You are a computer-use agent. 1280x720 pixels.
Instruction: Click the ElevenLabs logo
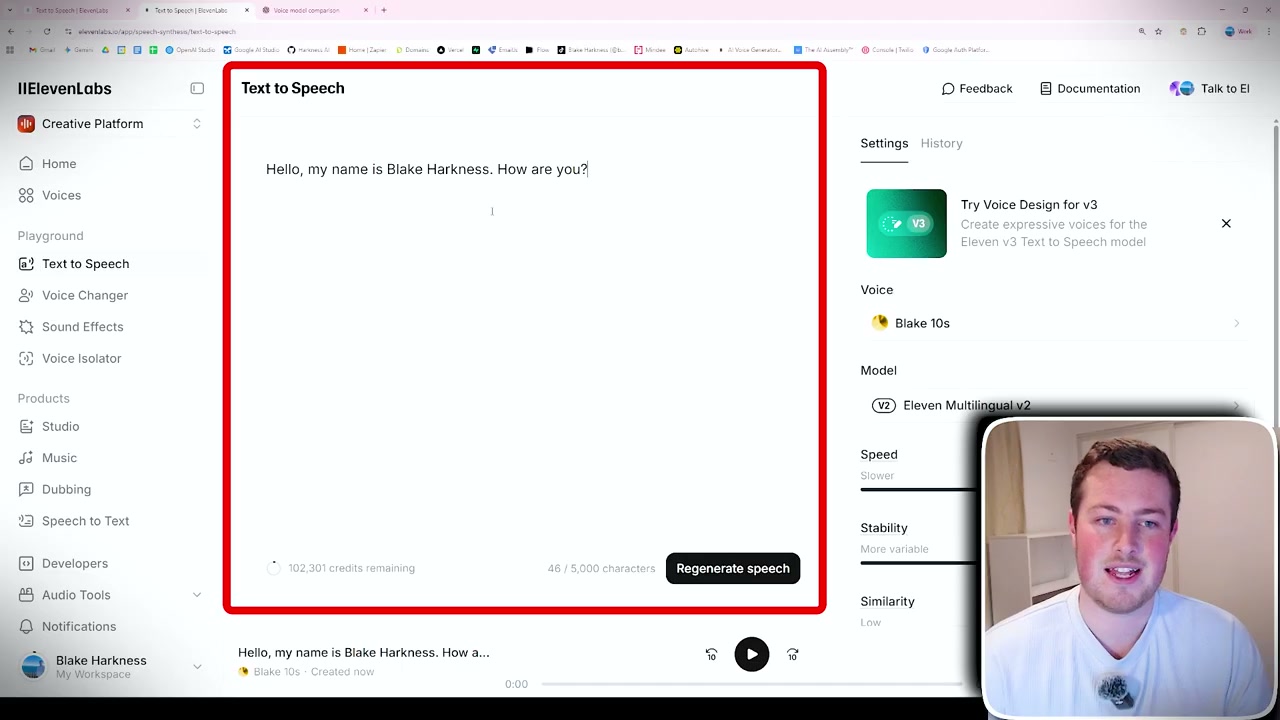pyautogui.click(x=64, y=89)
